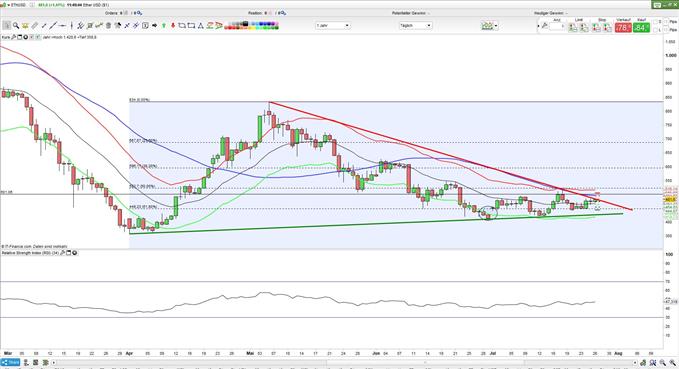Click the 'Potentieller Gewinn' label
The height and width of the screenshot is (369, 679).
408,13
